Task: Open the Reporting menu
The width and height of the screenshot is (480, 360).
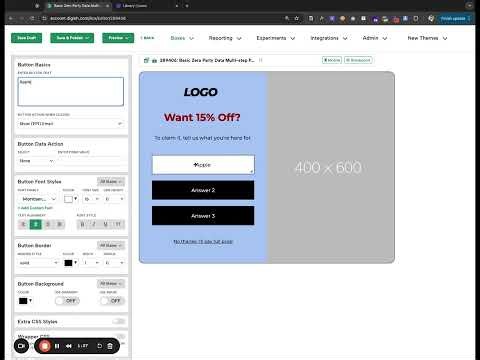Action: (225, 38)
